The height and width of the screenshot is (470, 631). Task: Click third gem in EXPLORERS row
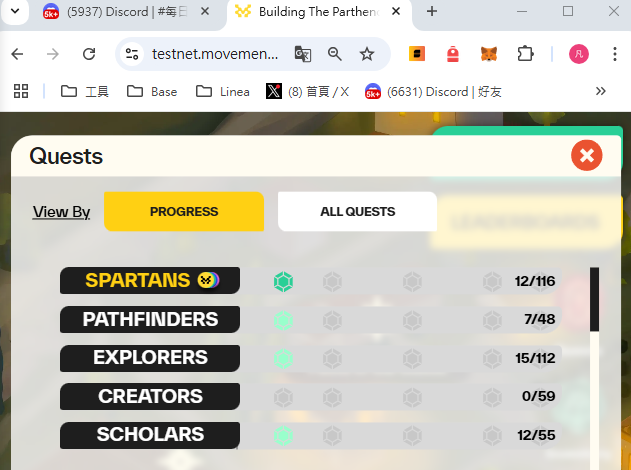tap(412, 359)
